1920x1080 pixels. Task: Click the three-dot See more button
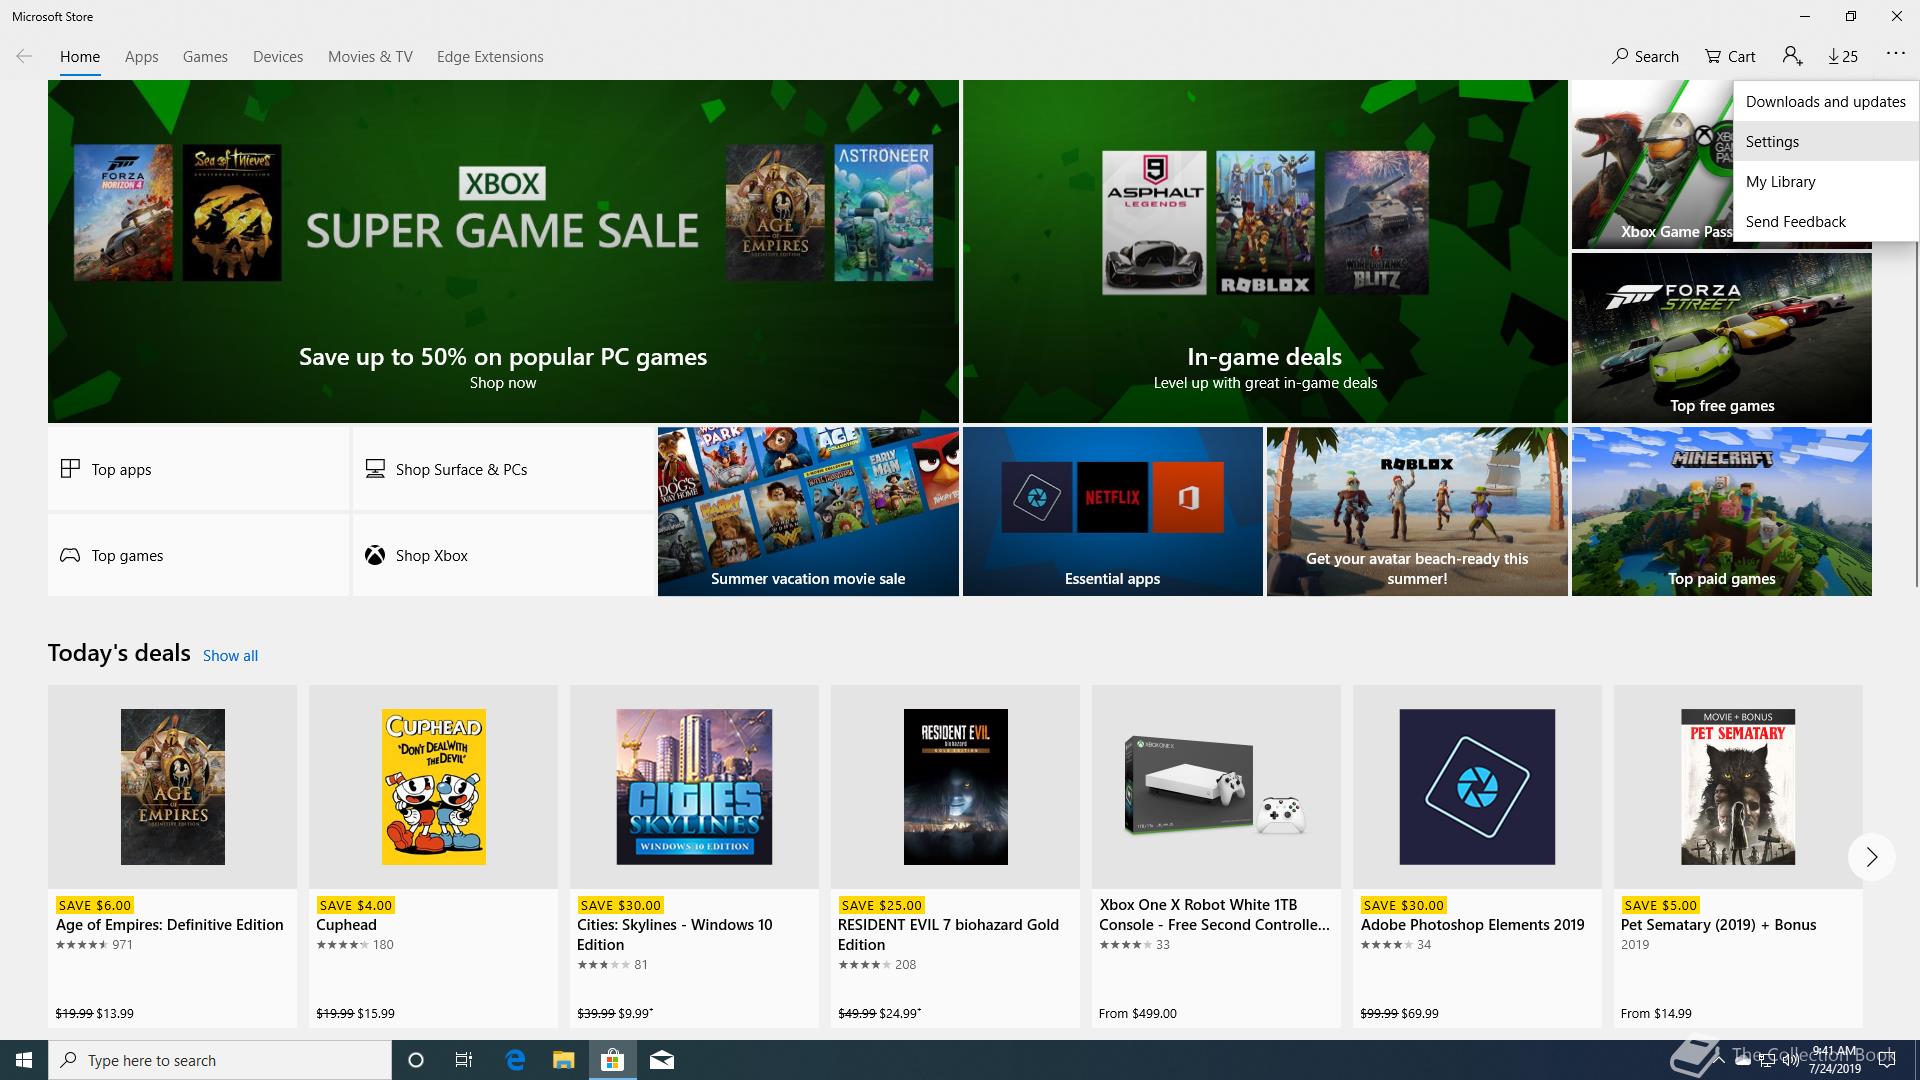tap(1895, 54)
